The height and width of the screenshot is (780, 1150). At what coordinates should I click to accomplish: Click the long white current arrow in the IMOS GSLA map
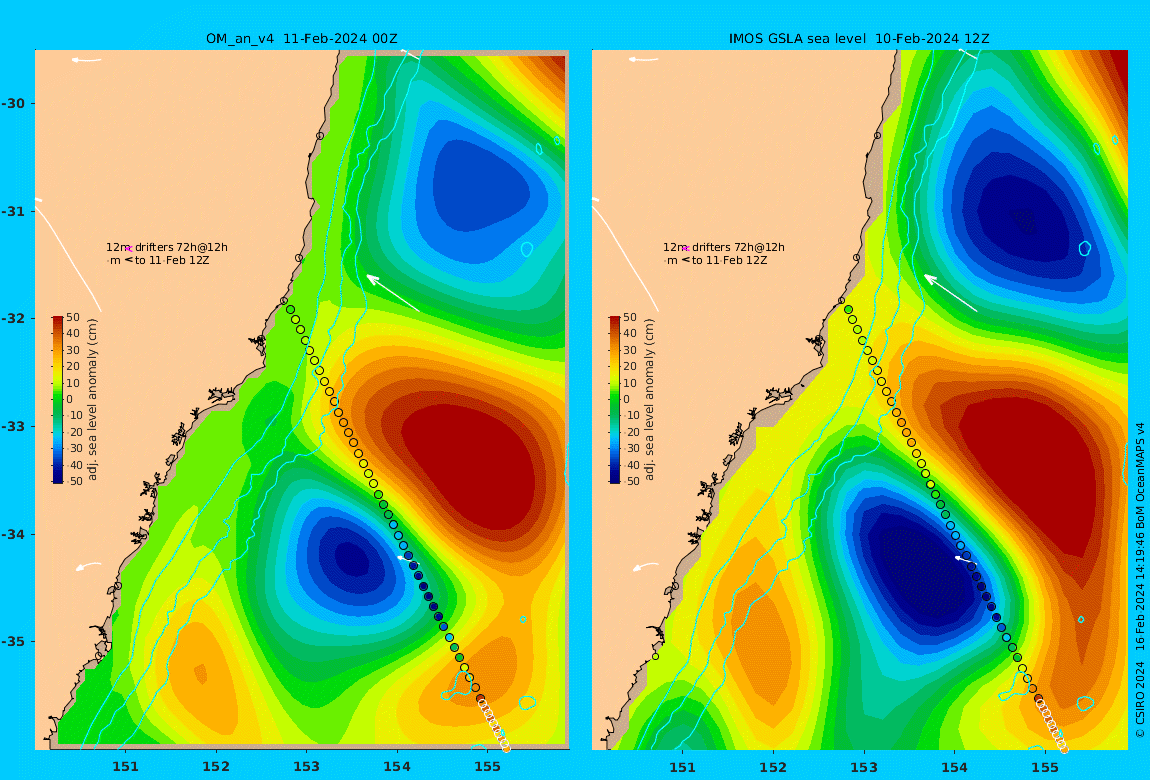click(x=951, y=293)
